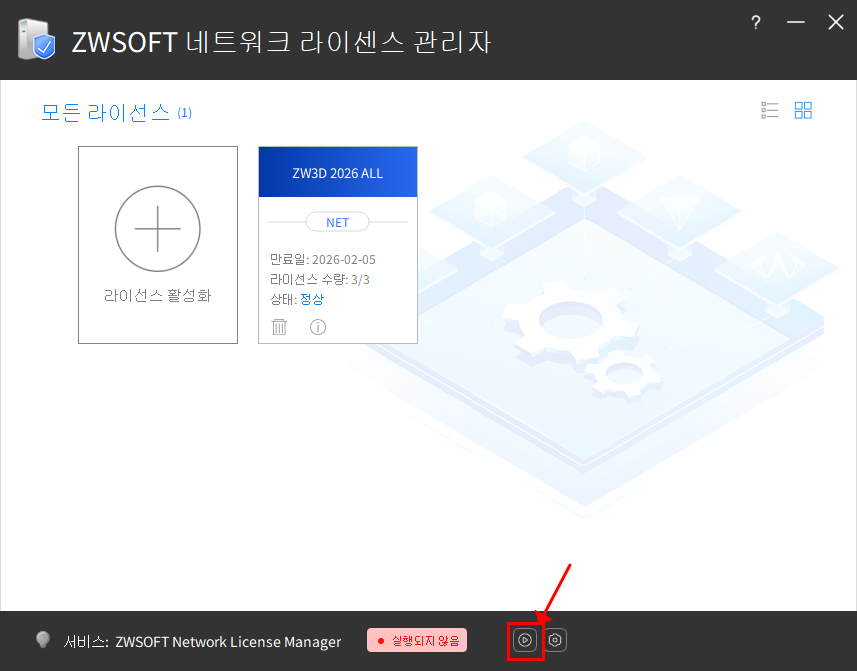
Task: Click the blue ZW3D 2026 ALL title bar
Action: 337,171
